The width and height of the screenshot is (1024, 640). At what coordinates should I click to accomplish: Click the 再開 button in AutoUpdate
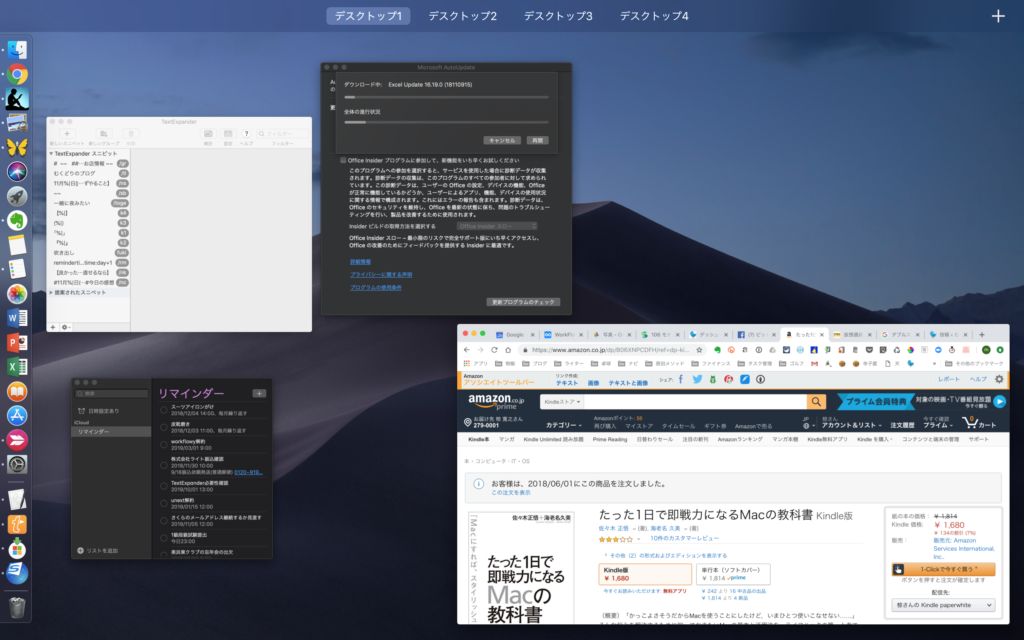pos(537,140)
